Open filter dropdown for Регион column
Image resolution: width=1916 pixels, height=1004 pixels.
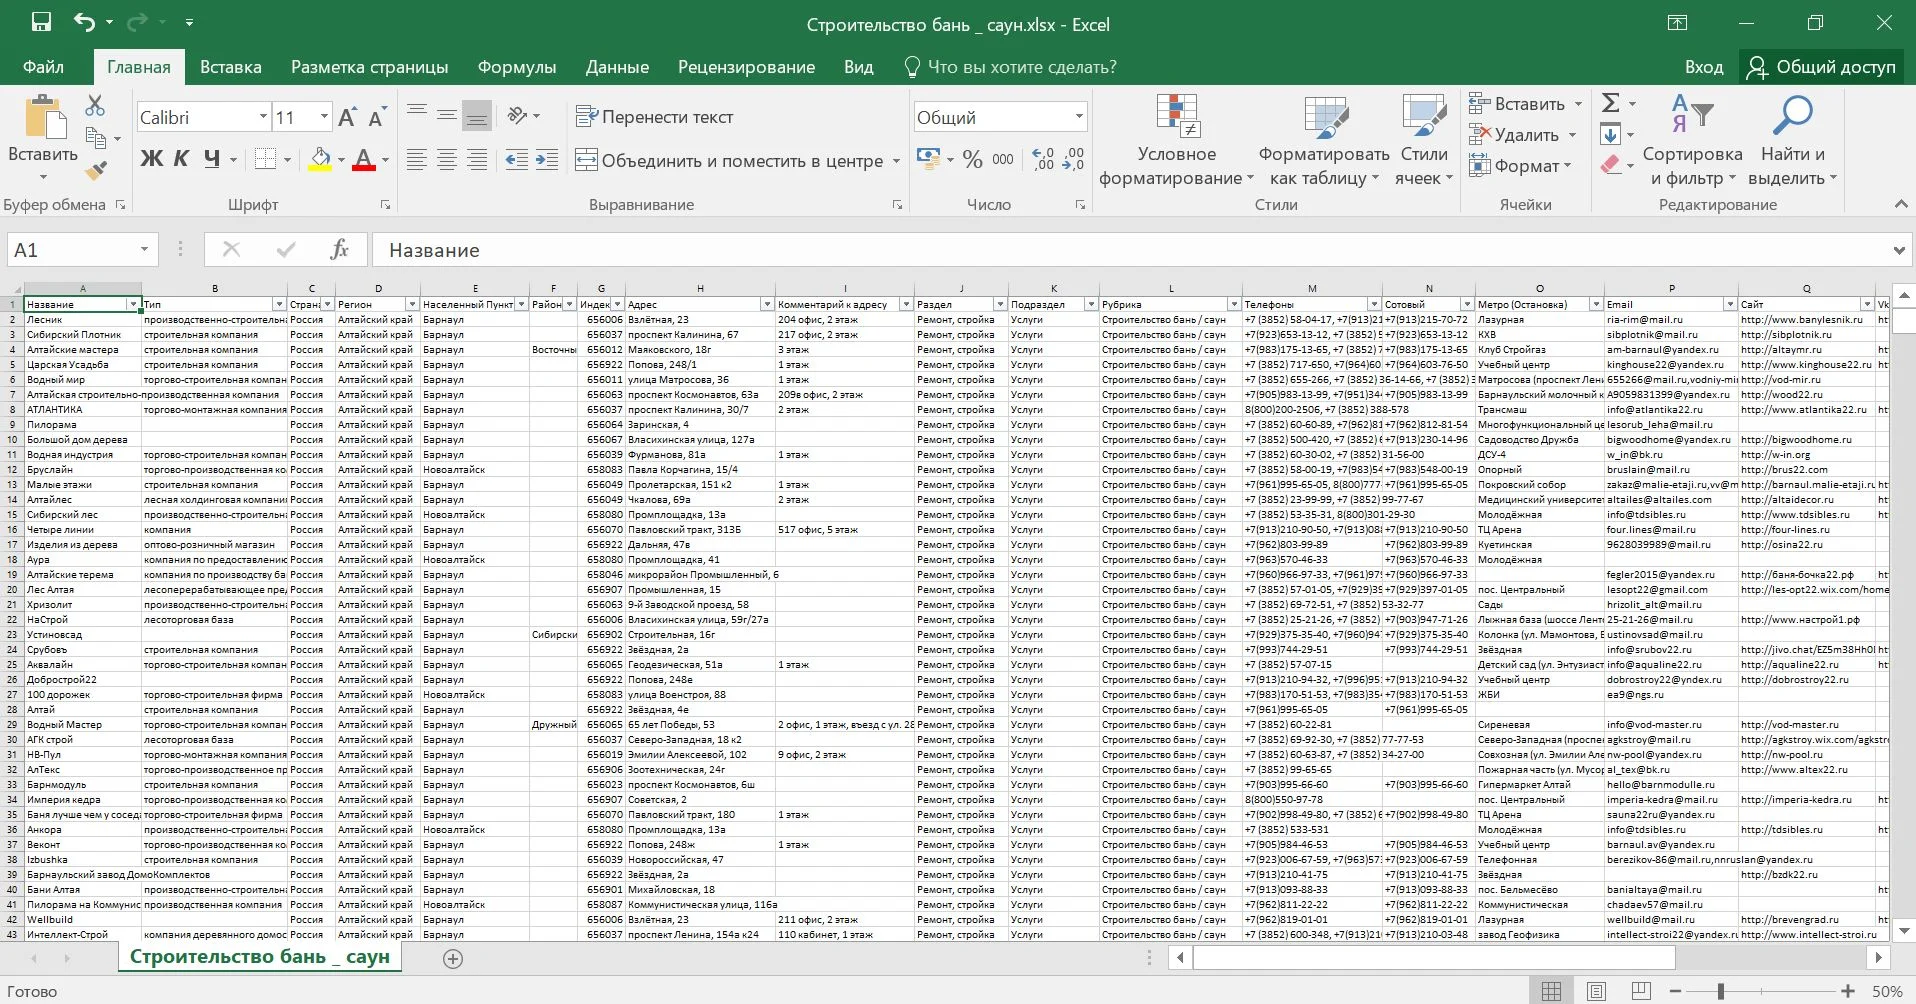coord(411,304)
